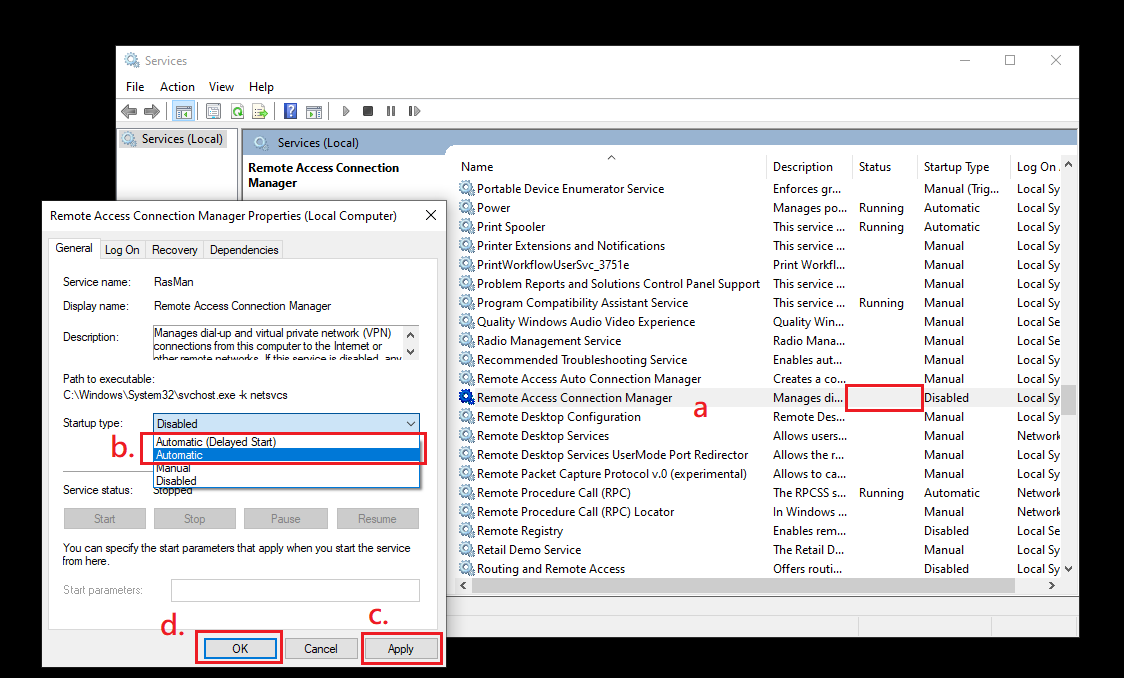This screenshot has width=1124, height=678.
Task: Switch to the General tab in Properties
Action: pos(74,249)
